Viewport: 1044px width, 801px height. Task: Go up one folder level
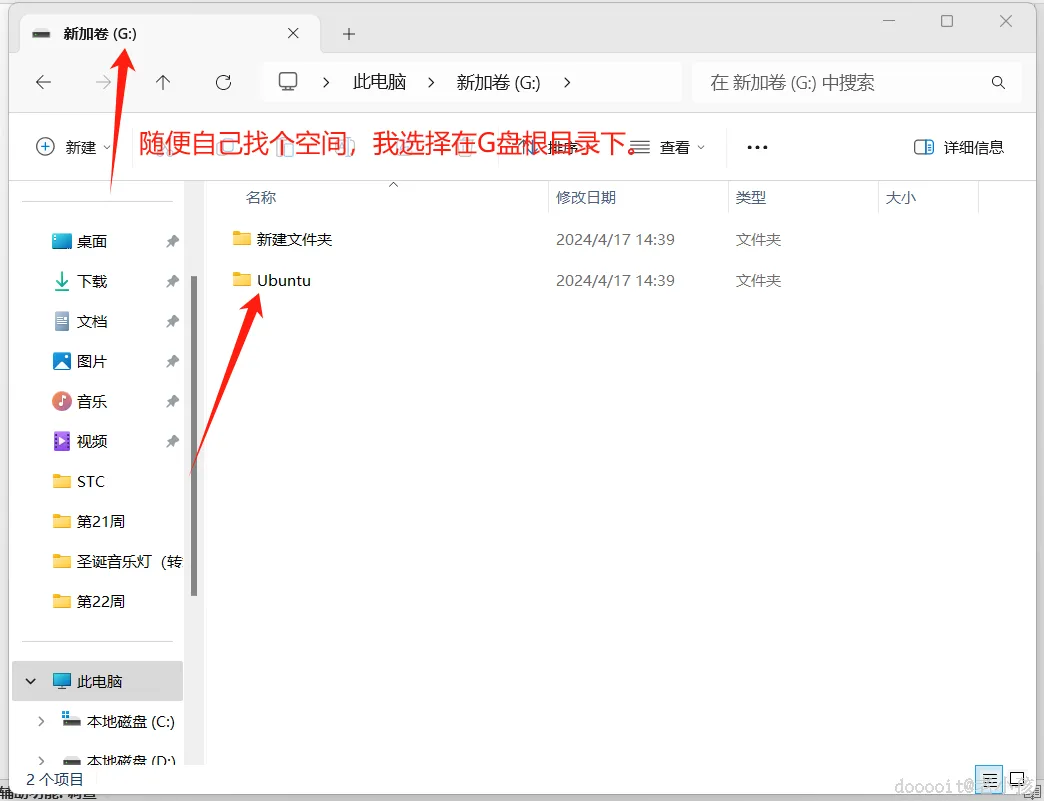pyautogui.click(x=162, y=82)
